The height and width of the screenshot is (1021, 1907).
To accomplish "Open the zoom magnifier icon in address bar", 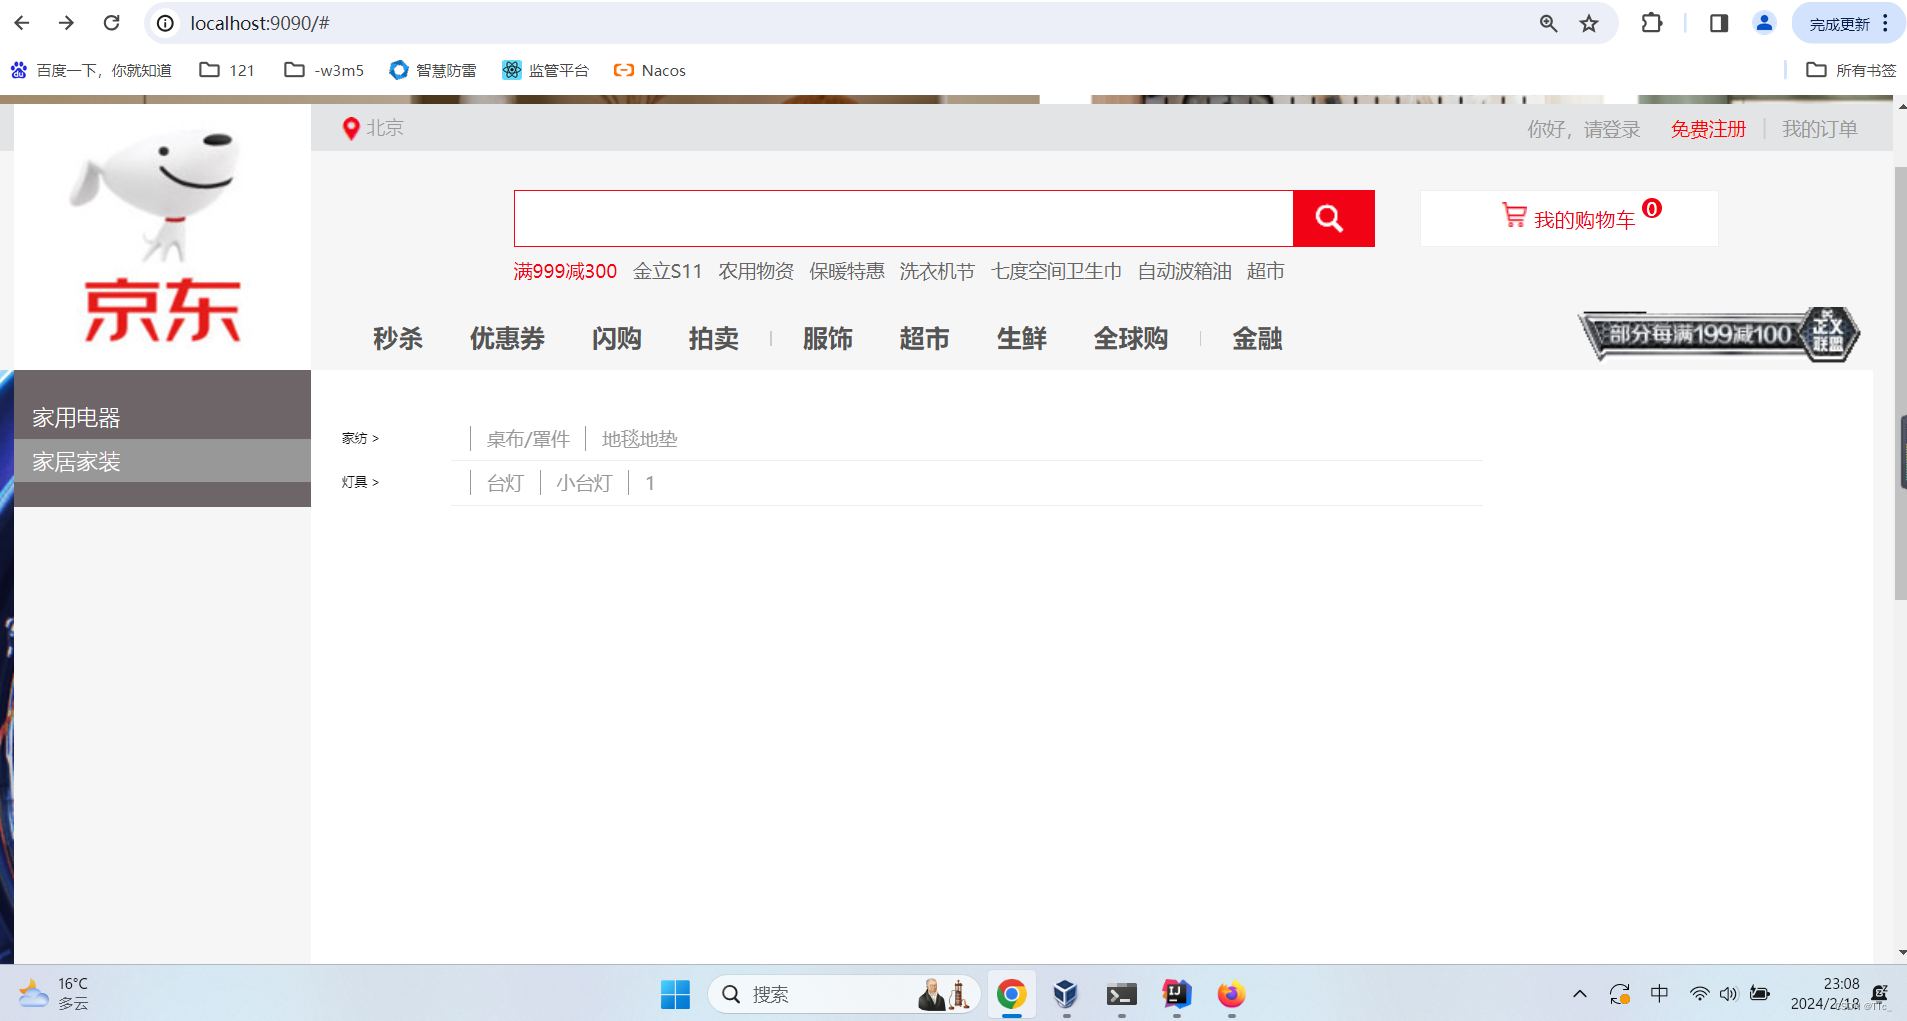I will [x=1548, y=23].
